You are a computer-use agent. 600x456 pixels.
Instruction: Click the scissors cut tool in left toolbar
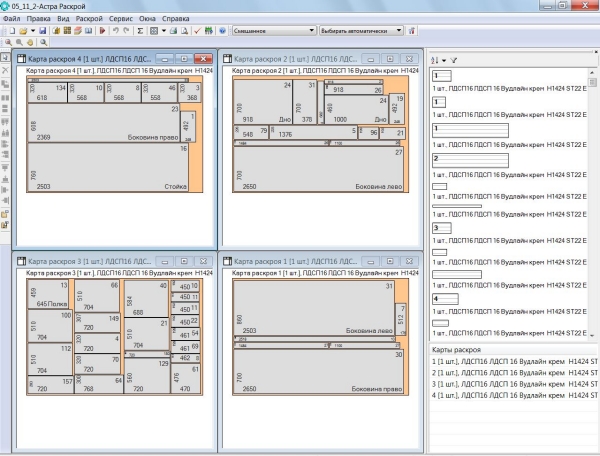click(x=5, y=70)
